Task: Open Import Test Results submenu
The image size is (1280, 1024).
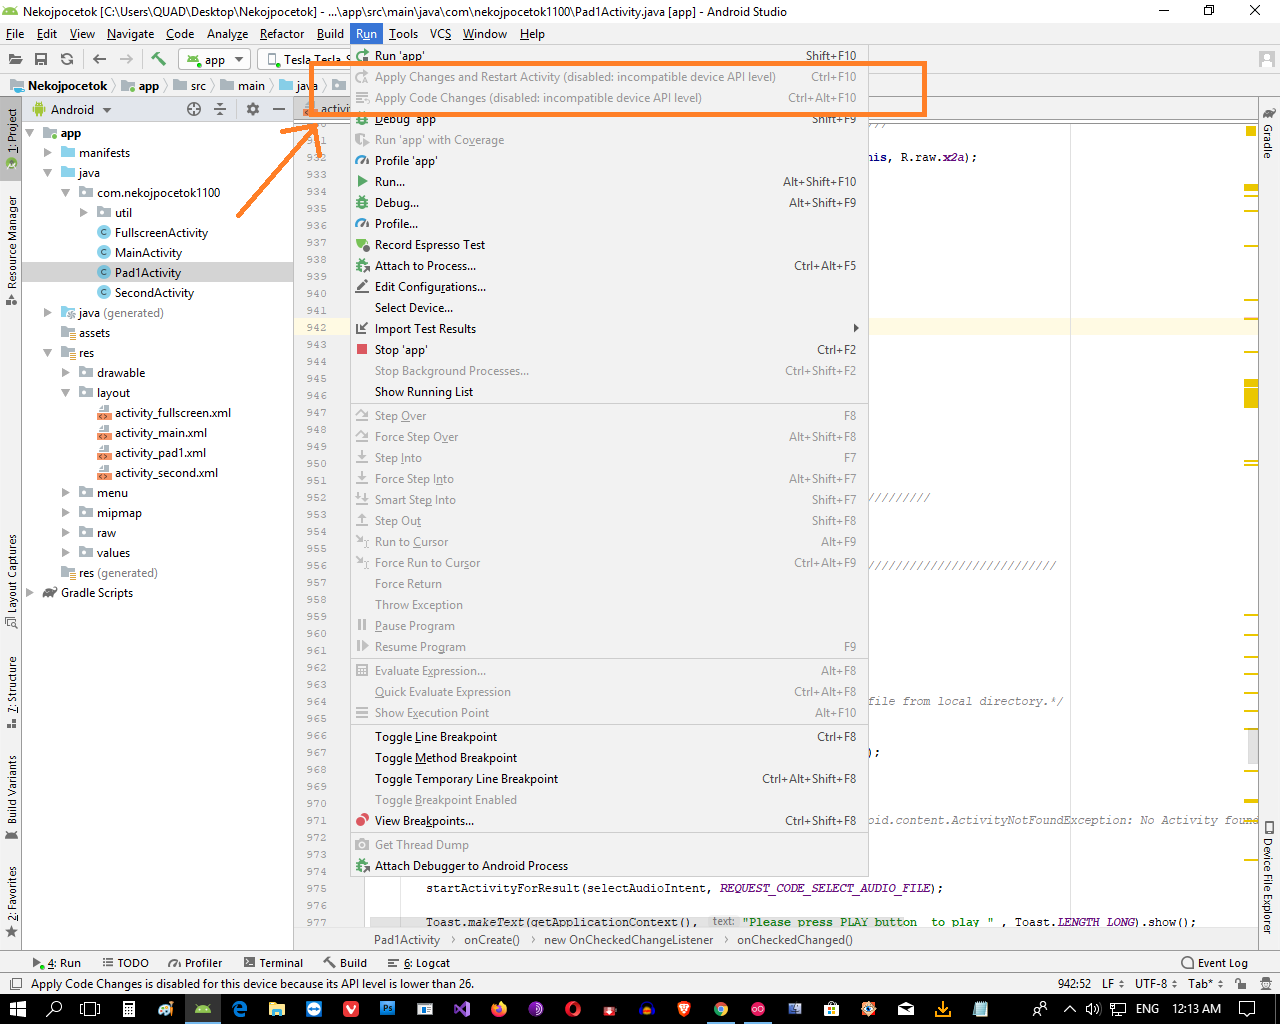Action: point(609,329)
